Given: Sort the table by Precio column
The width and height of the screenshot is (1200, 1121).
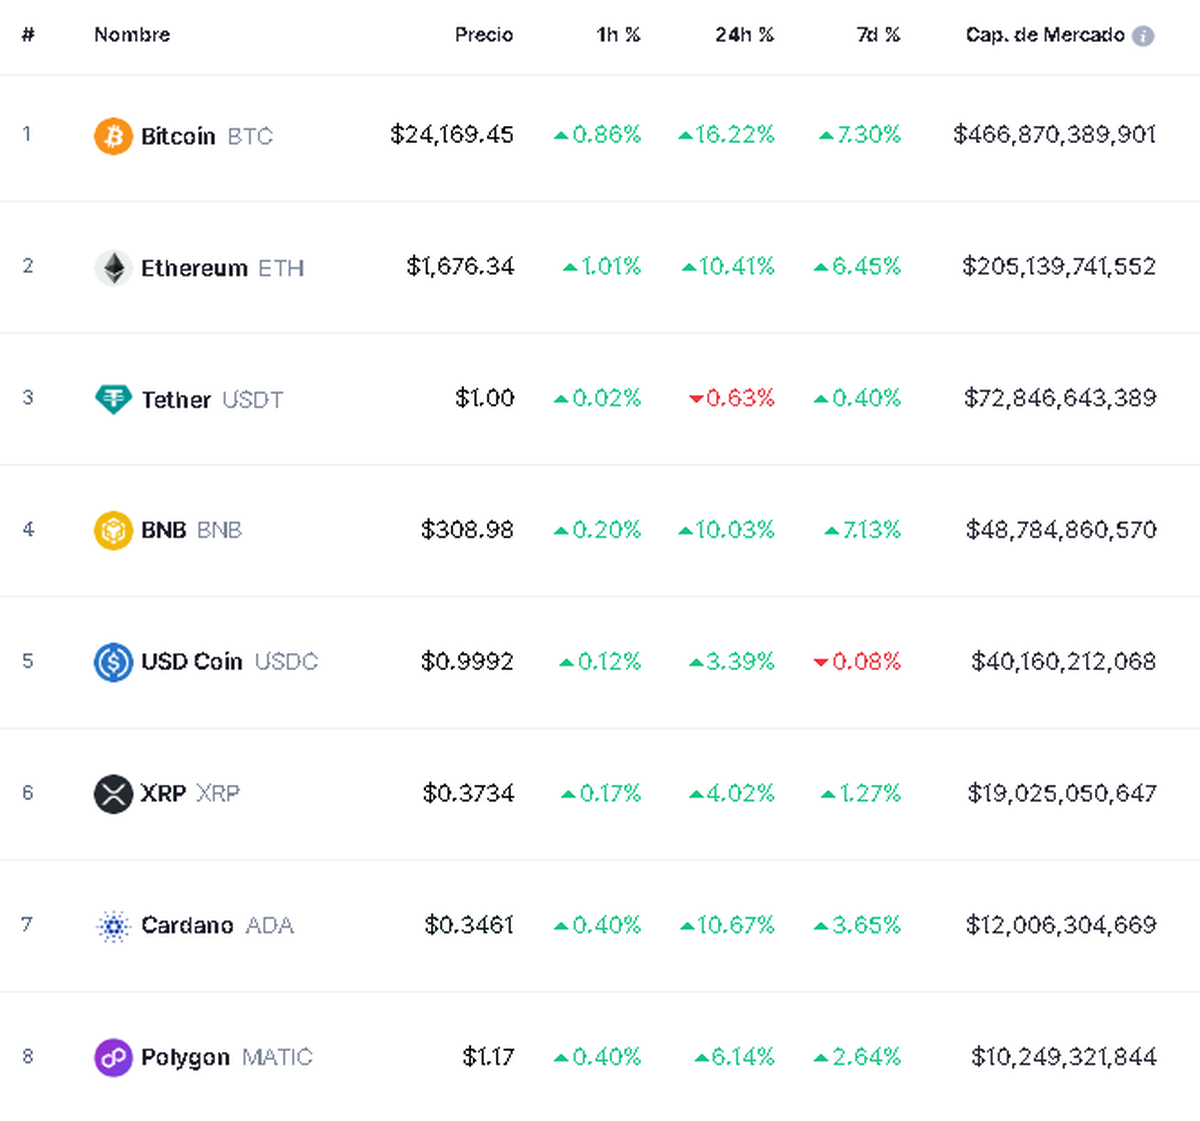Looking at the screenshot, I should tap(484, 35).
